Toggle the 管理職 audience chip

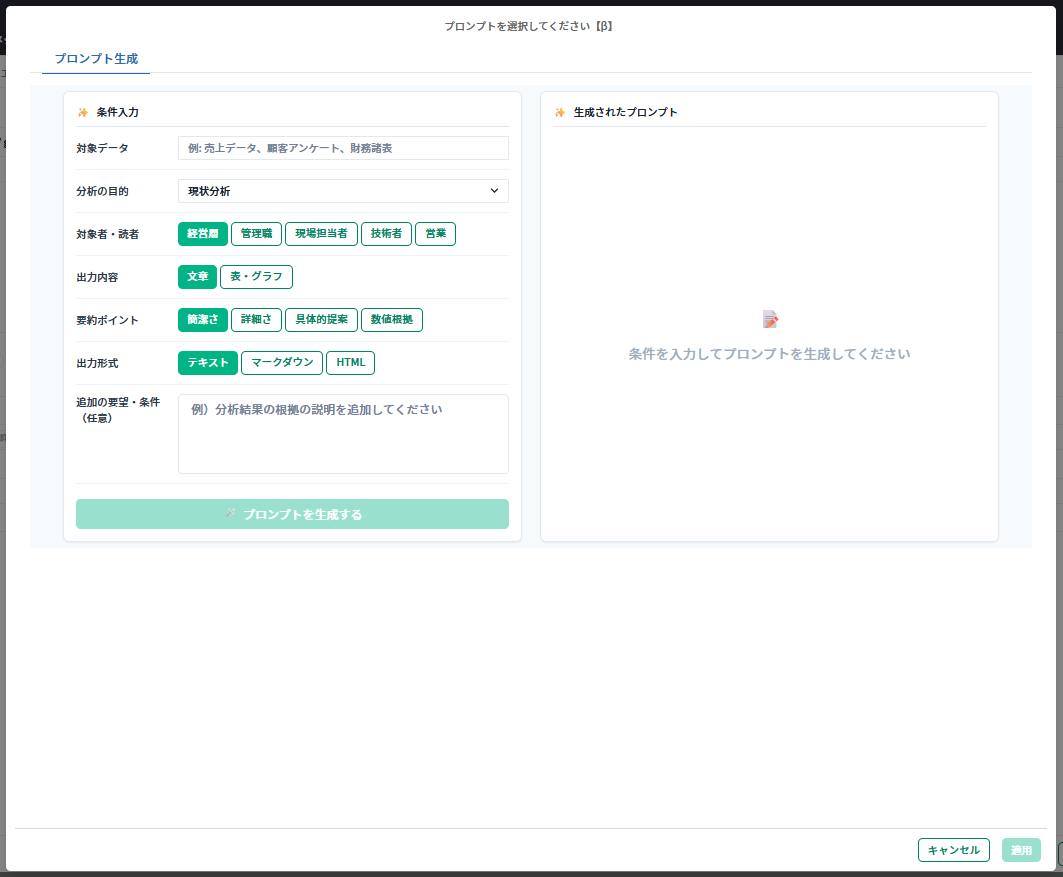(256, 234)
